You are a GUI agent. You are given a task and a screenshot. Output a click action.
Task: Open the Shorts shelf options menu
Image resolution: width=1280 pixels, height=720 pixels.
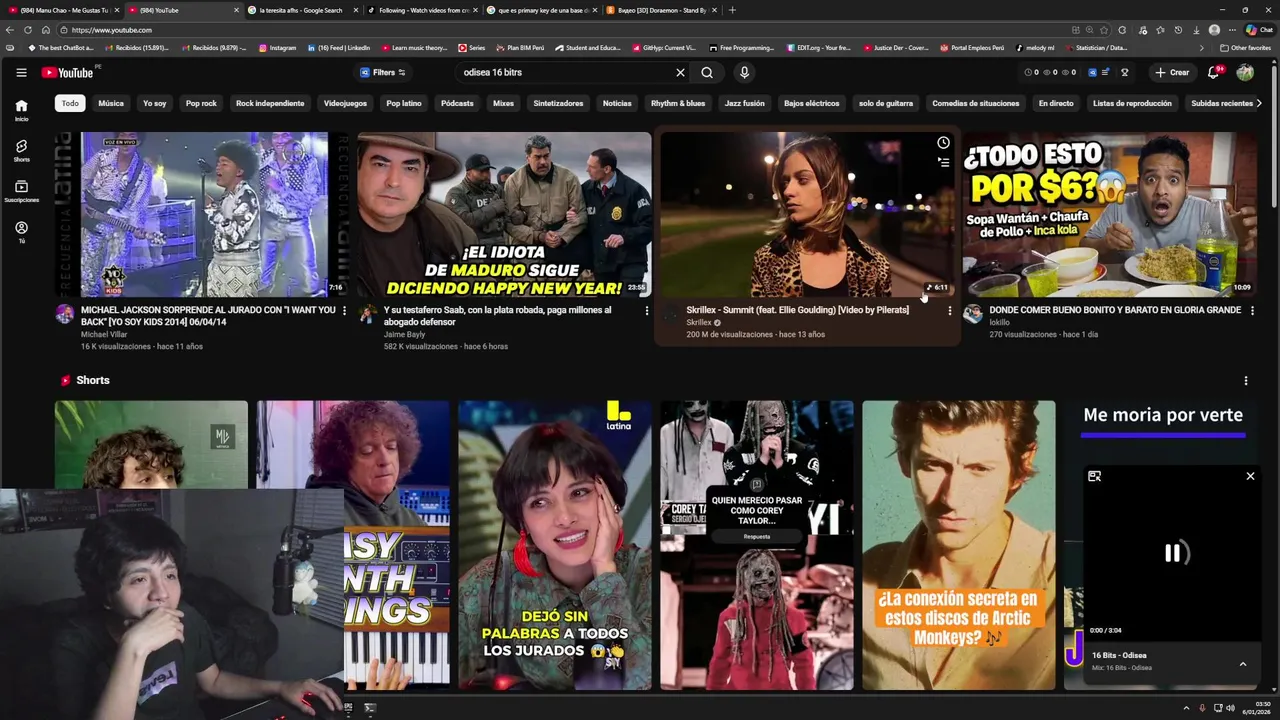[x=1245, y=381]
